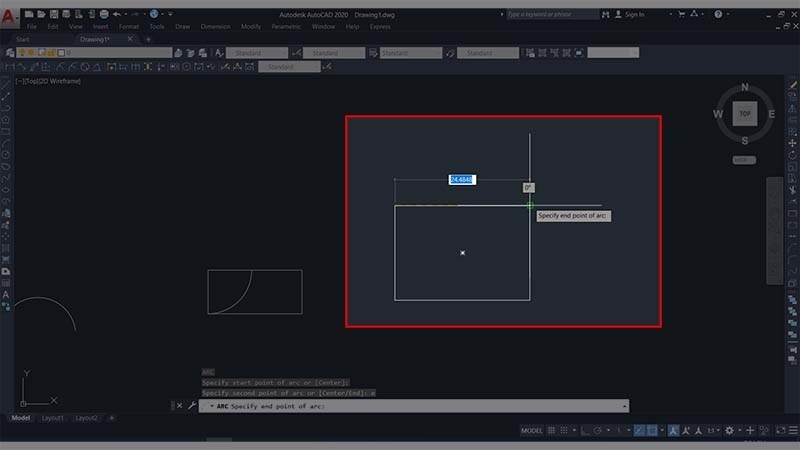
Task: Expand the command line history arrow
Action: (x=624, y=406)
